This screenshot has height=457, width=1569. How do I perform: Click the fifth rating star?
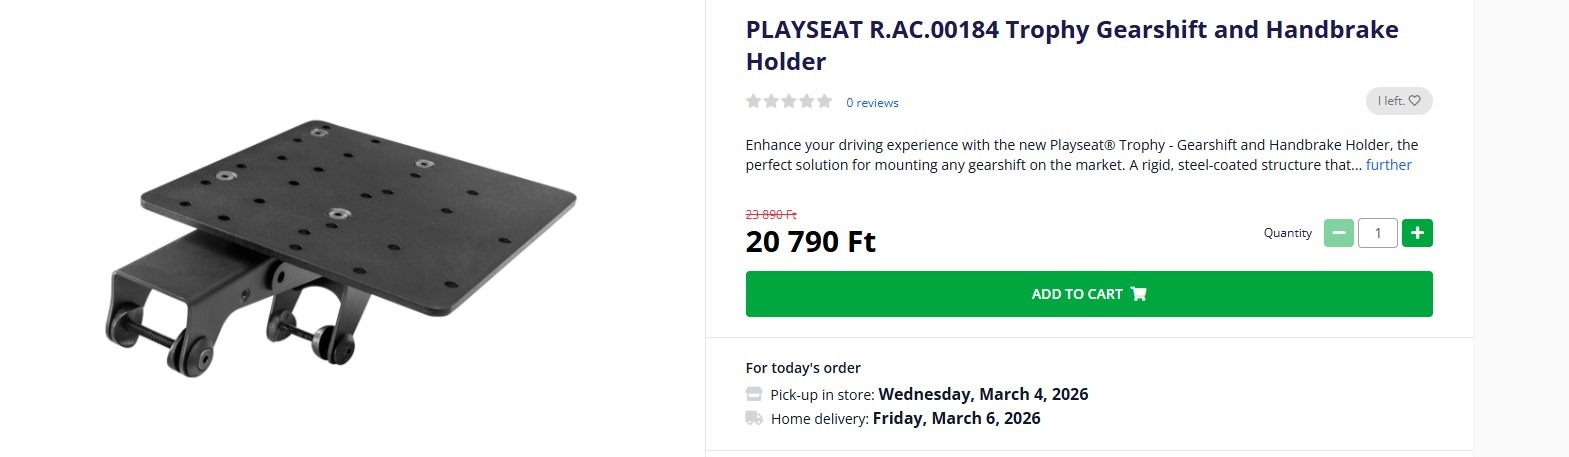[824, 101]
